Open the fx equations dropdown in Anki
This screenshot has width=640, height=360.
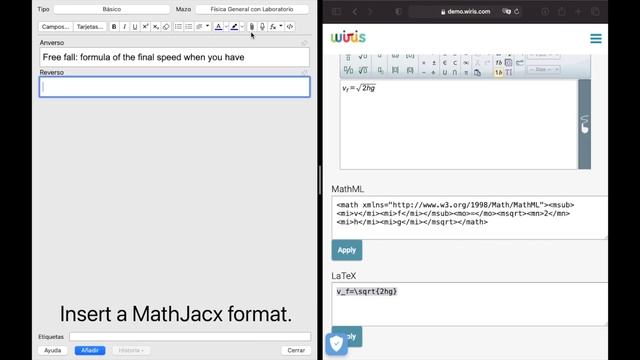pos(276,27)
